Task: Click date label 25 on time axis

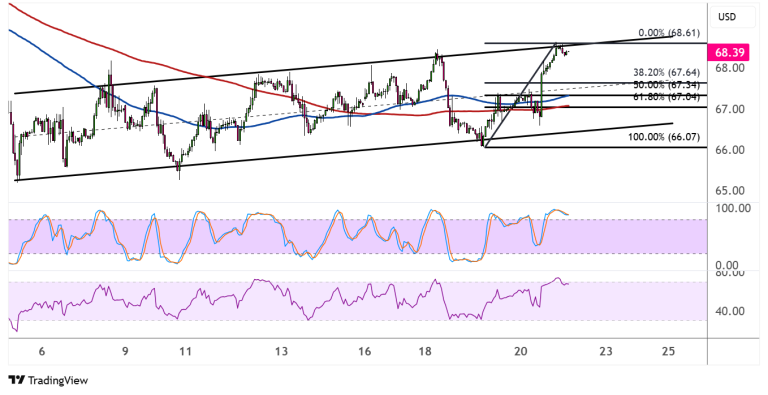Action: (668, 351)
